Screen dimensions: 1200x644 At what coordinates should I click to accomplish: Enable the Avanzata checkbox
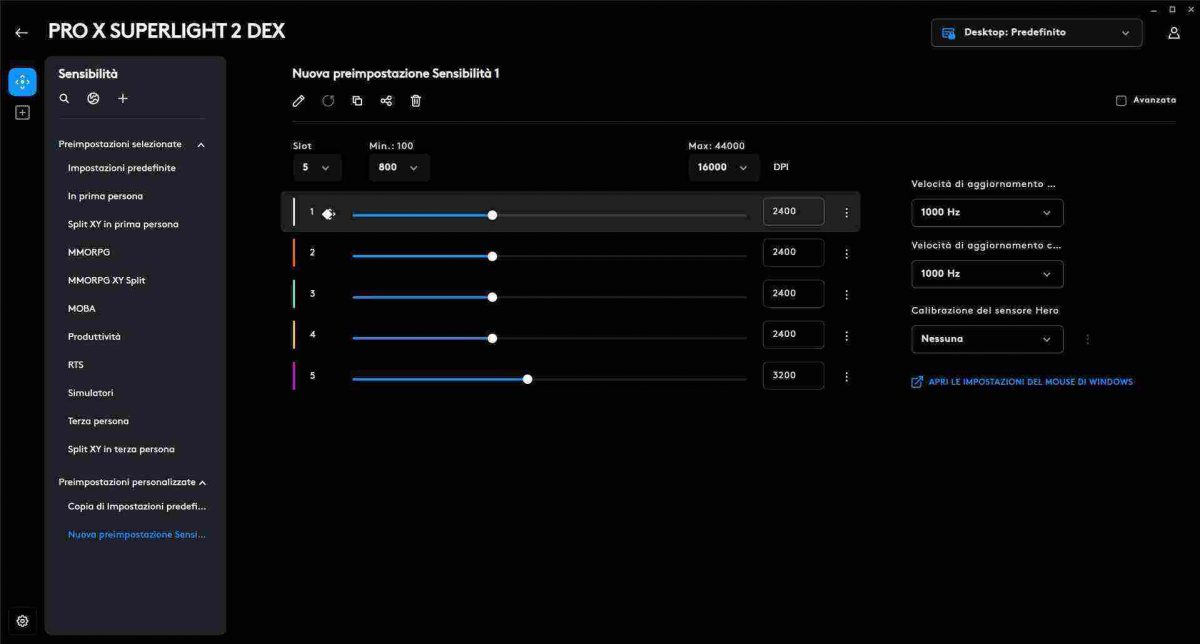pos(1121,101)
